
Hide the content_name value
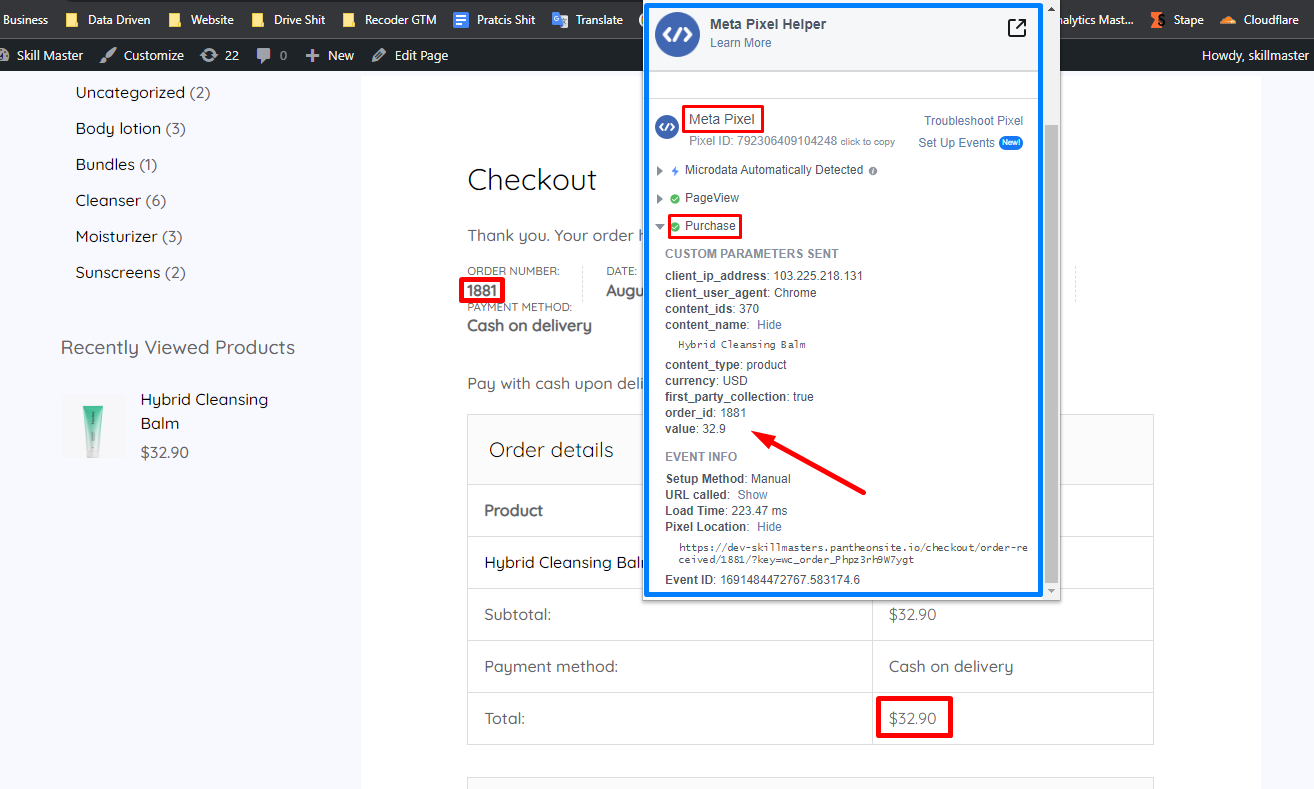click(x=769, y=325)
